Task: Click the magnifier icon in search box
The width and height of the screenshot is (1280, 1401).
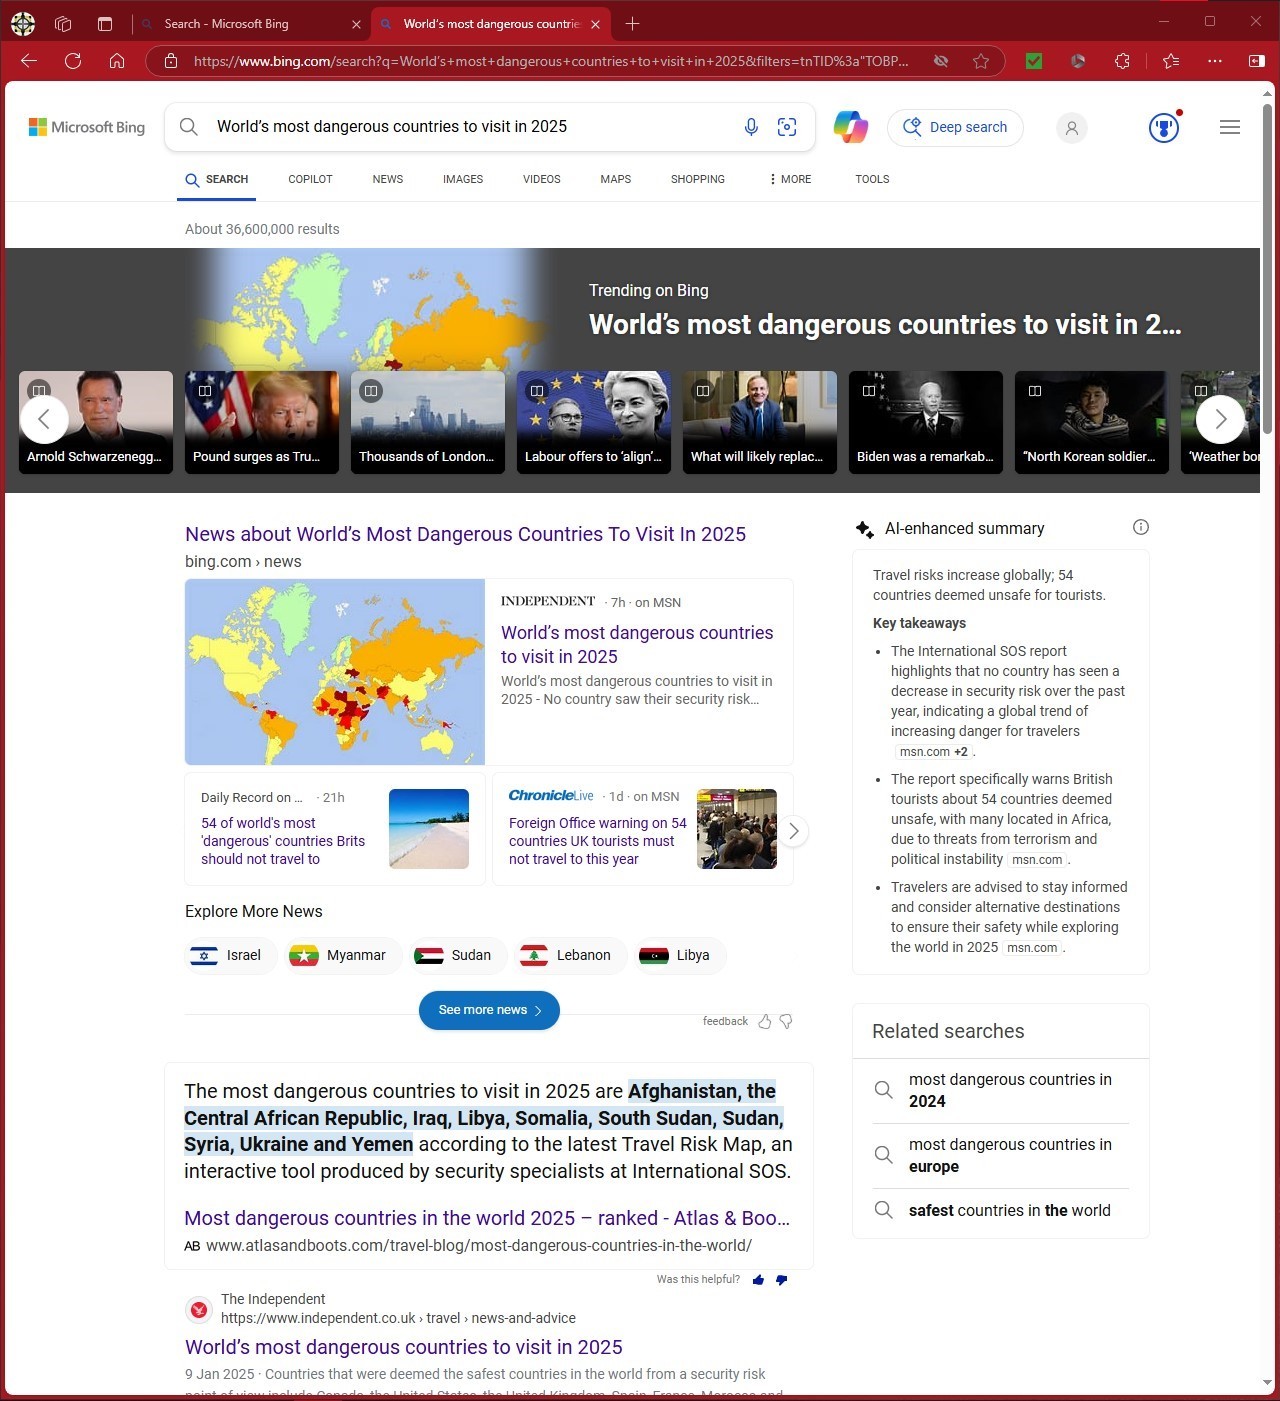Action: (188, 127)
